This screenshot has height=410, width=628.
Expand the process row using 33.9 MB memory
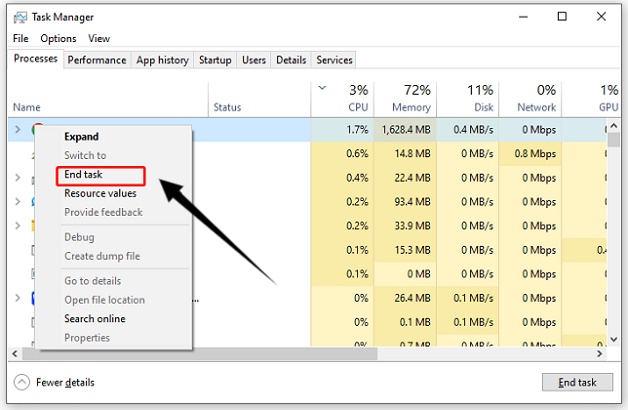click(18, 225)
